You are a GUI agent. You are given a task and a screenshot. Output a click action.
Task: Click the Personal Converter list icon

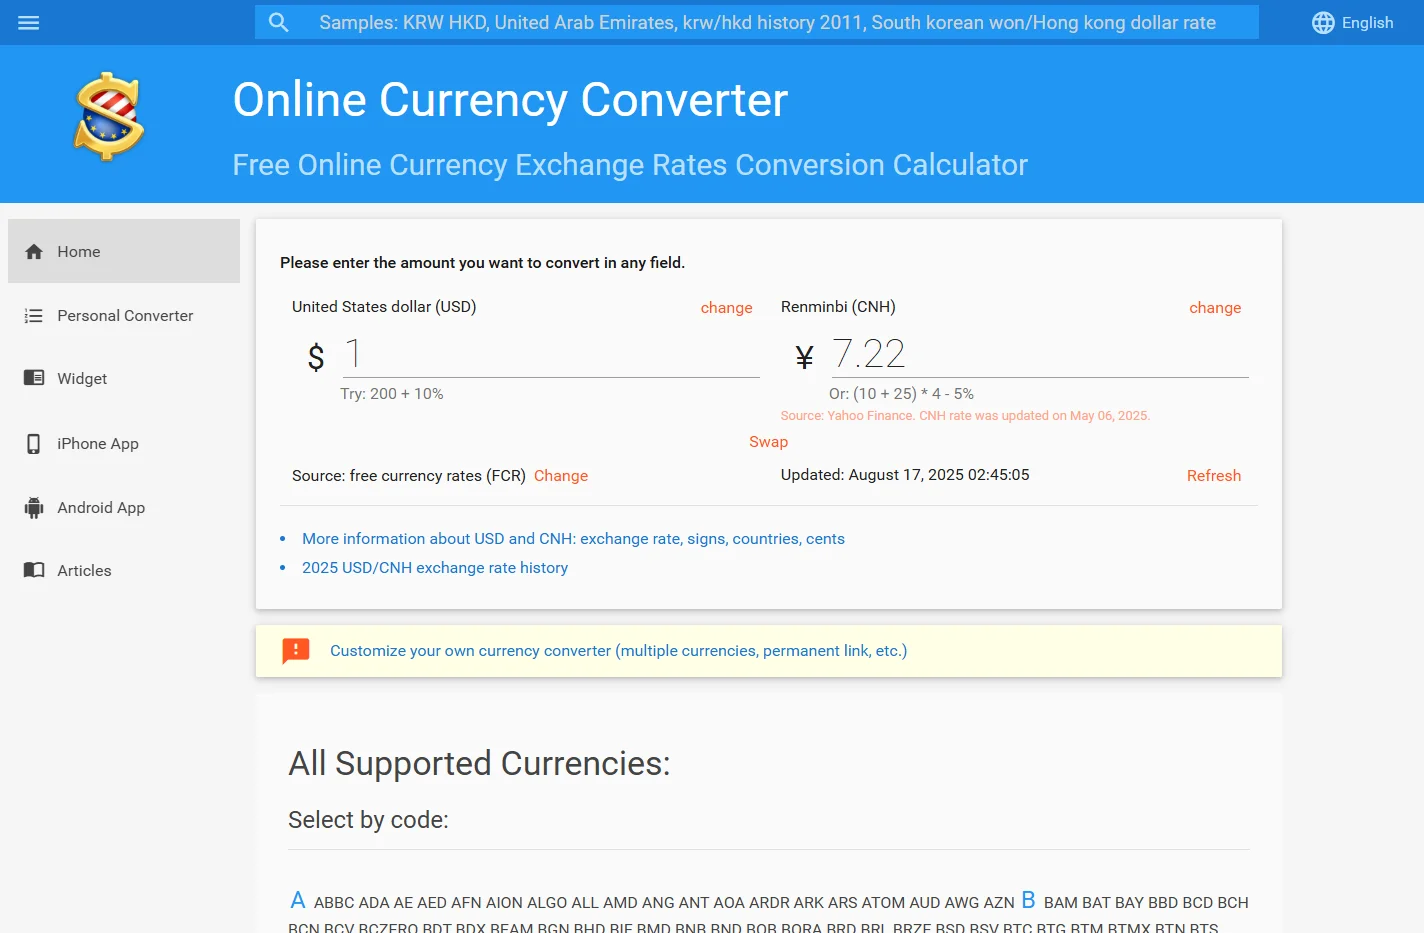point(34,316)
